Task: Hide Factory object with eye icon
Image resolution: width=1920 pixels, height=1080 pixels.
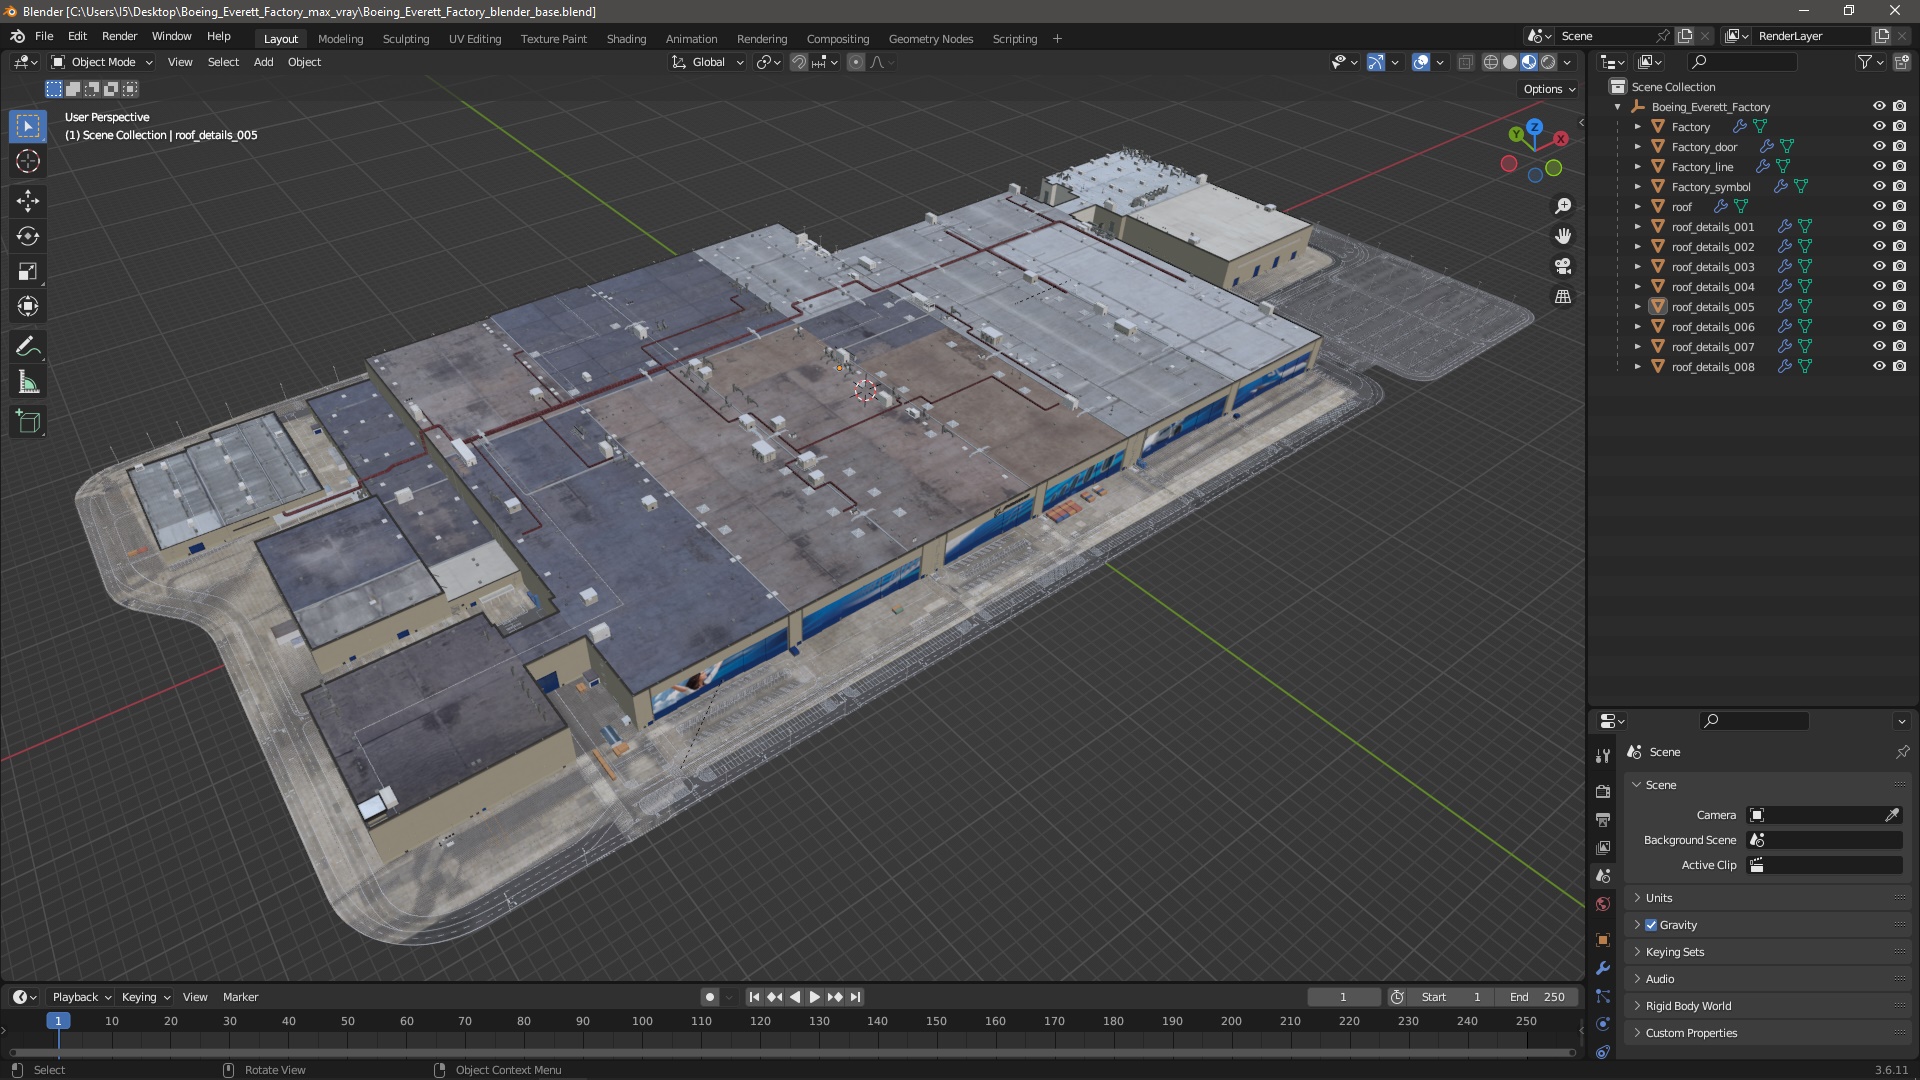Action: [1879, 127]
